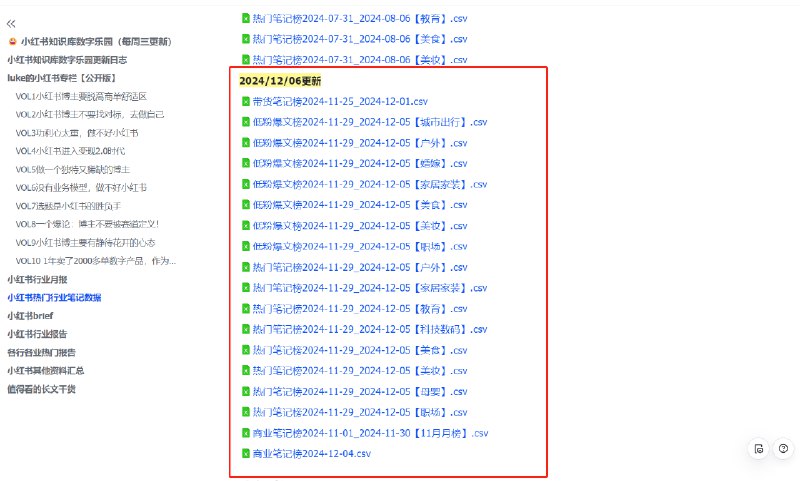The image size is (800, 481).
Task: Click CSV icon of 商业笔记榜【11月月榜】
Action: 245,433
